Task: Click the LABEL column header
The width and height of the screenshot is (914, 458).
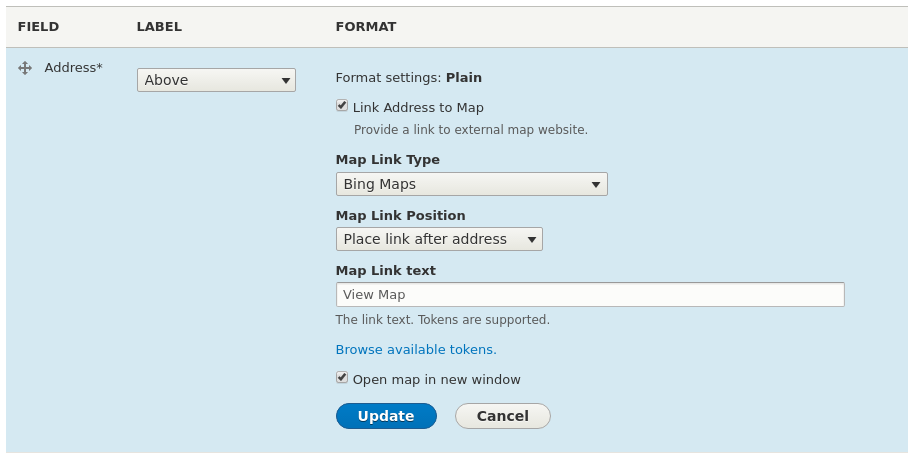Action: (x=159, y=27)
